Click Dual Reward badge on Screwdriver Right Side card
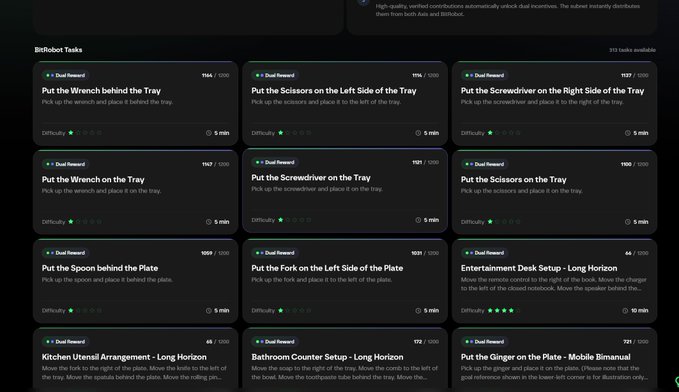The width and height of the screenshot is (679, 392). pos(485,75)
